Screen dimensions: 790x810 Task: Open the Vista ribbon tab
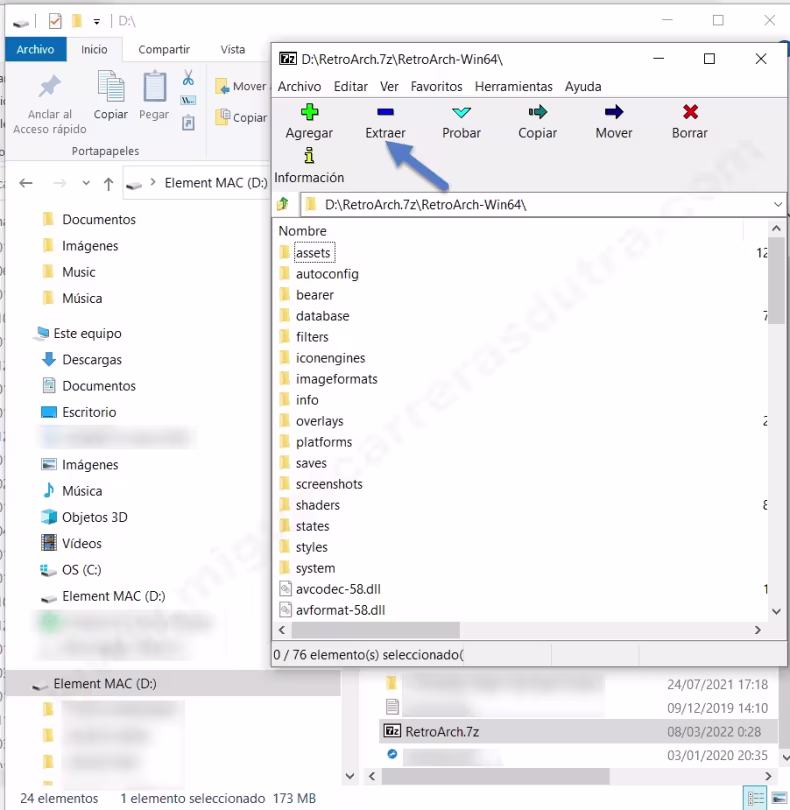coord(233,49)
